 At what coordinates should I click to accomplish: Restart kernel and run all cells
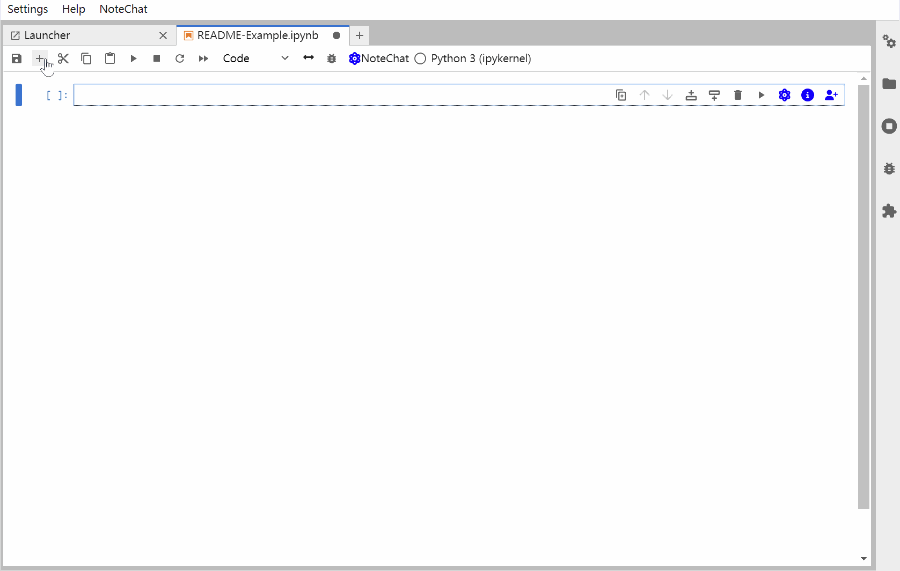(203, 59)
